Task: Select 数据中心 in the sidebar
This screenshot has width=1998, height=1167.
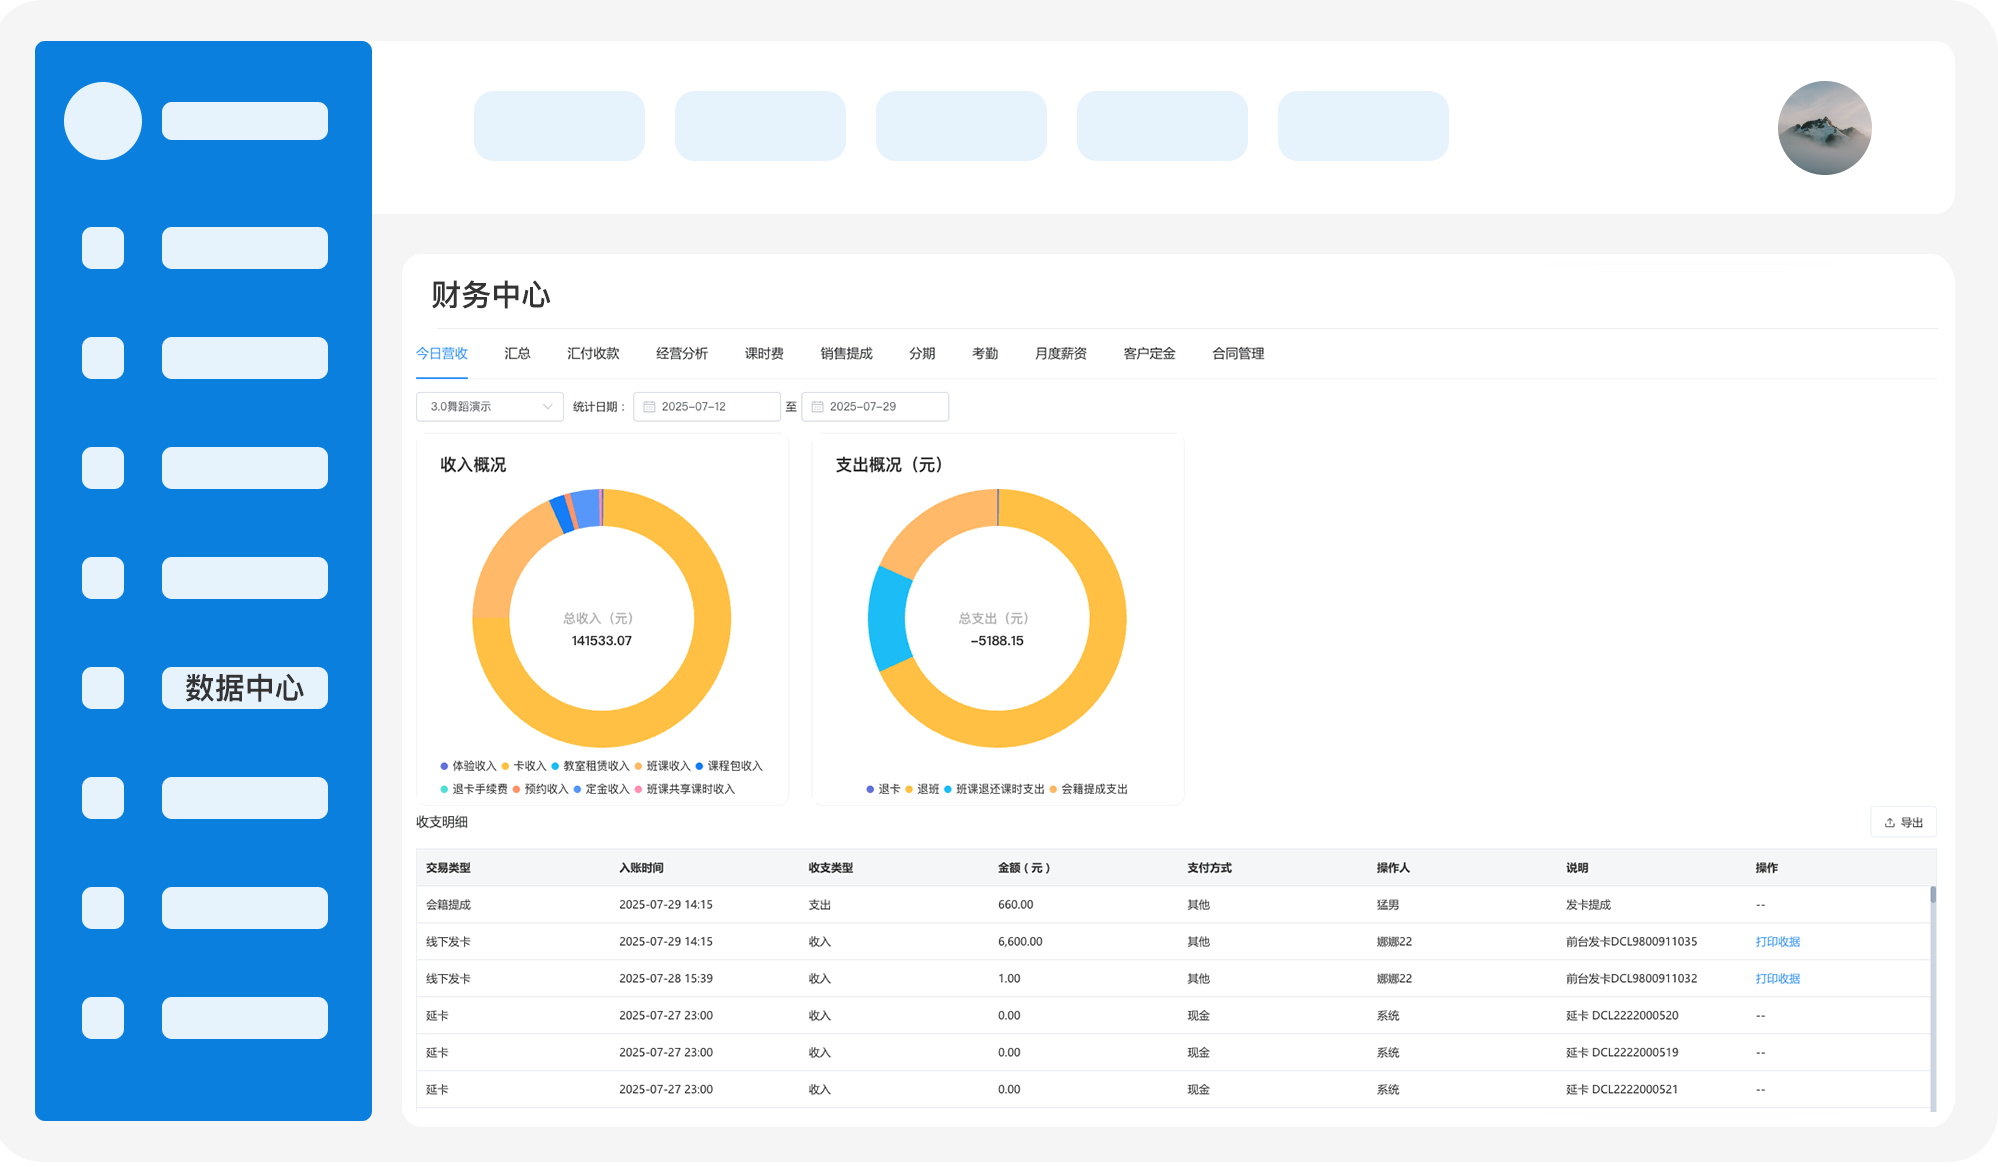Action: (244, 688)
